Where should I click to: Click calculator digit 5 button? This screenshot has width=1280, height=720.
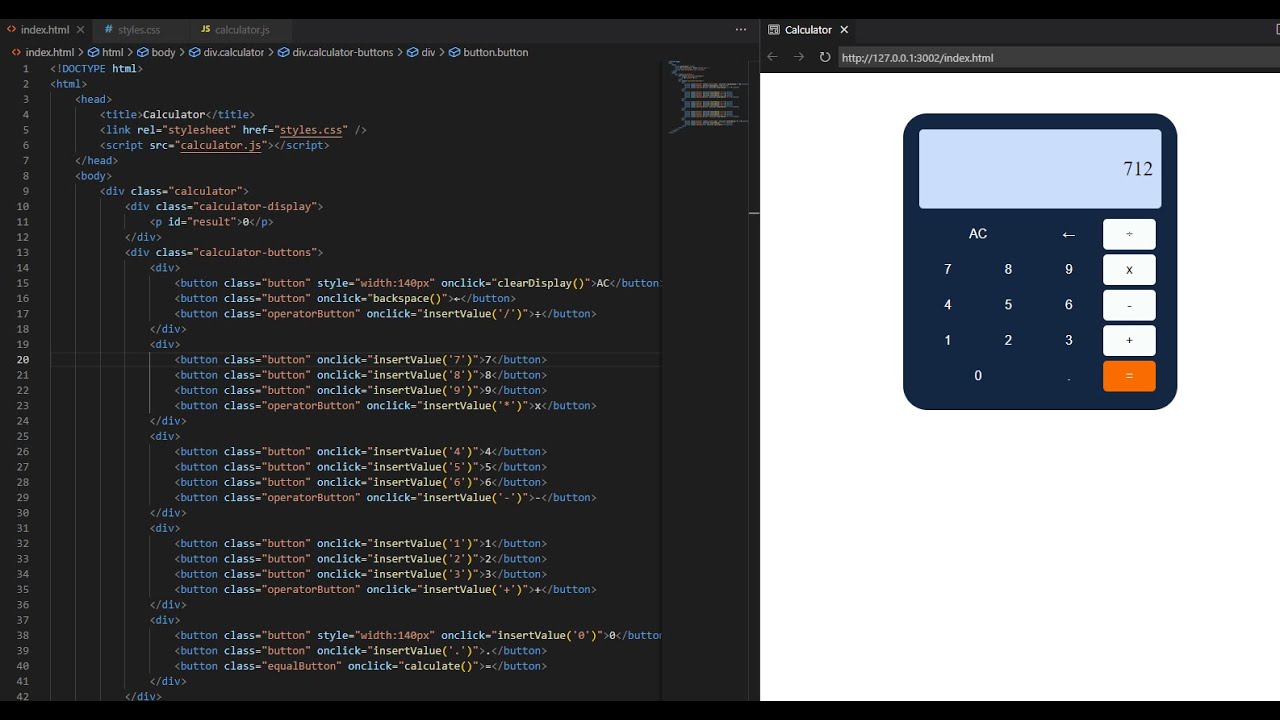1008,305
